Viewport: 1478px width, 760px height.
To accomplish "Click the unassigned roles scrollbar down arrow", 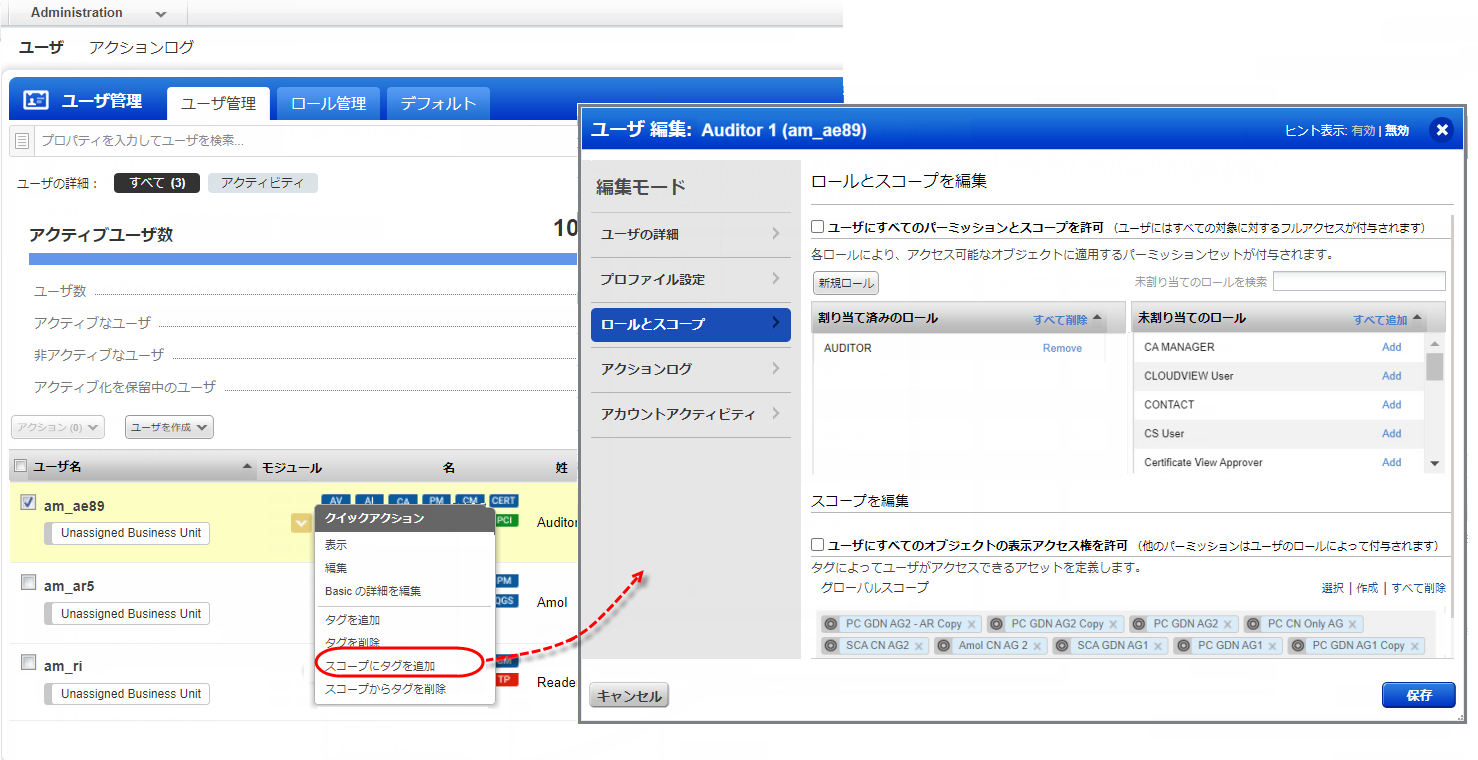I will 1434,463.
